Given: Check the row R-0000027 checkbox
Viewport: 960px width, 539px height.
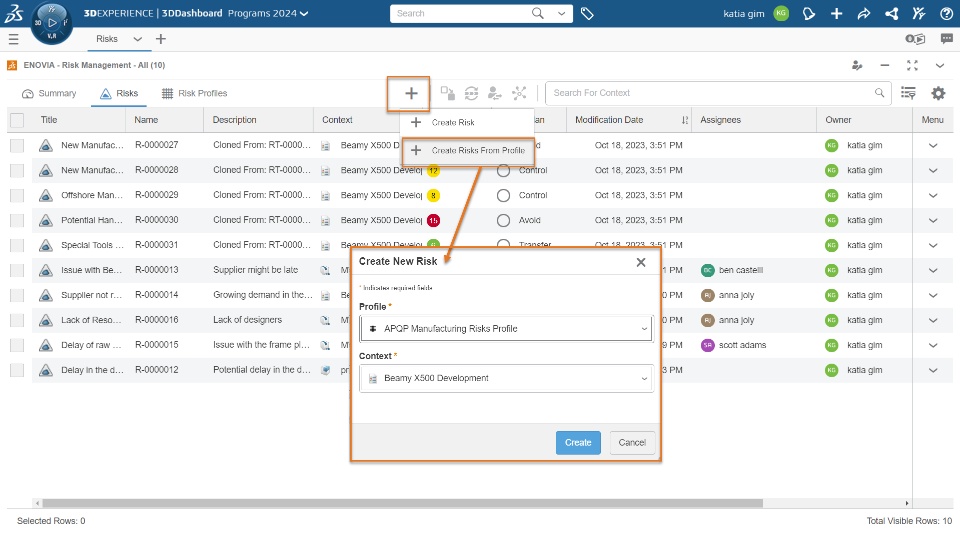Looking at the screenshot, I should click(x=17, y=145).
